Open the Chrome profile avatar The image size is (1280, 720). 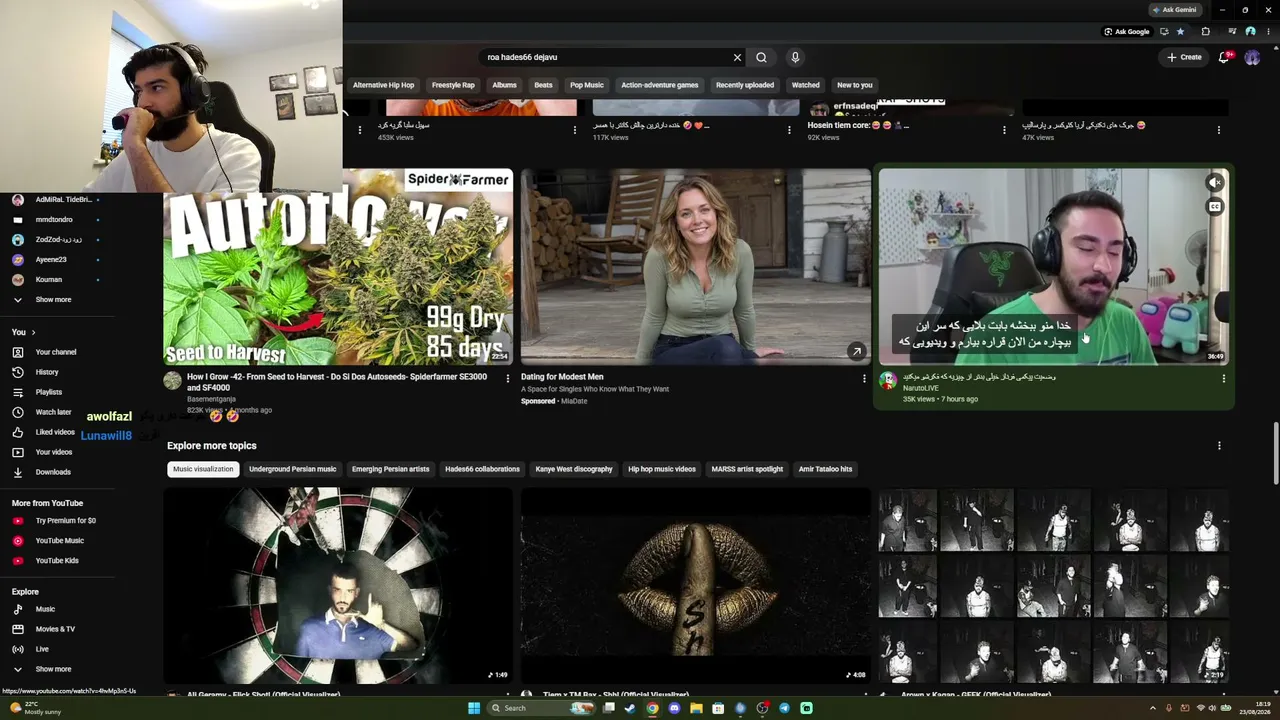click(x=1250, y=31)
